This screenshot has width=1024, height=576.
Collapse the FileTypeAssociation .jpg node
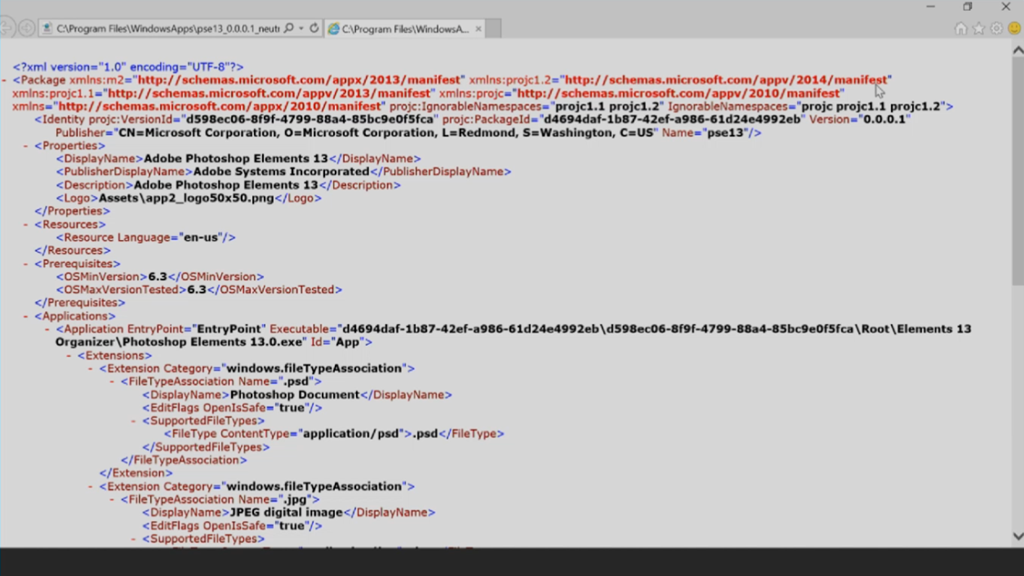[x=112, y=500]
